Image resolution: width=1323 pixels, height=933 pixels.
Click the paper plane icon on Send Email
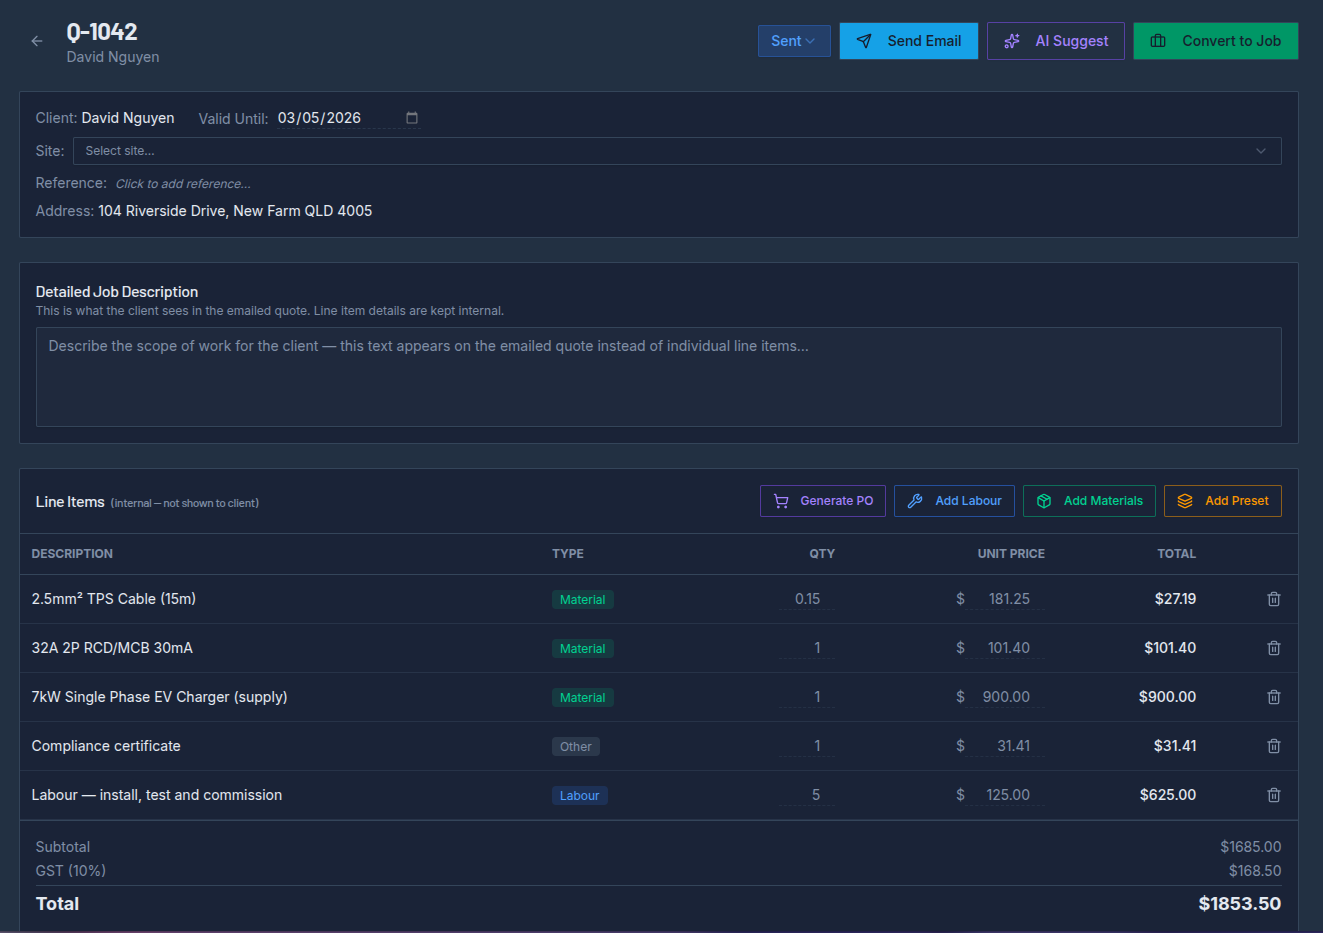pos(864,41)
